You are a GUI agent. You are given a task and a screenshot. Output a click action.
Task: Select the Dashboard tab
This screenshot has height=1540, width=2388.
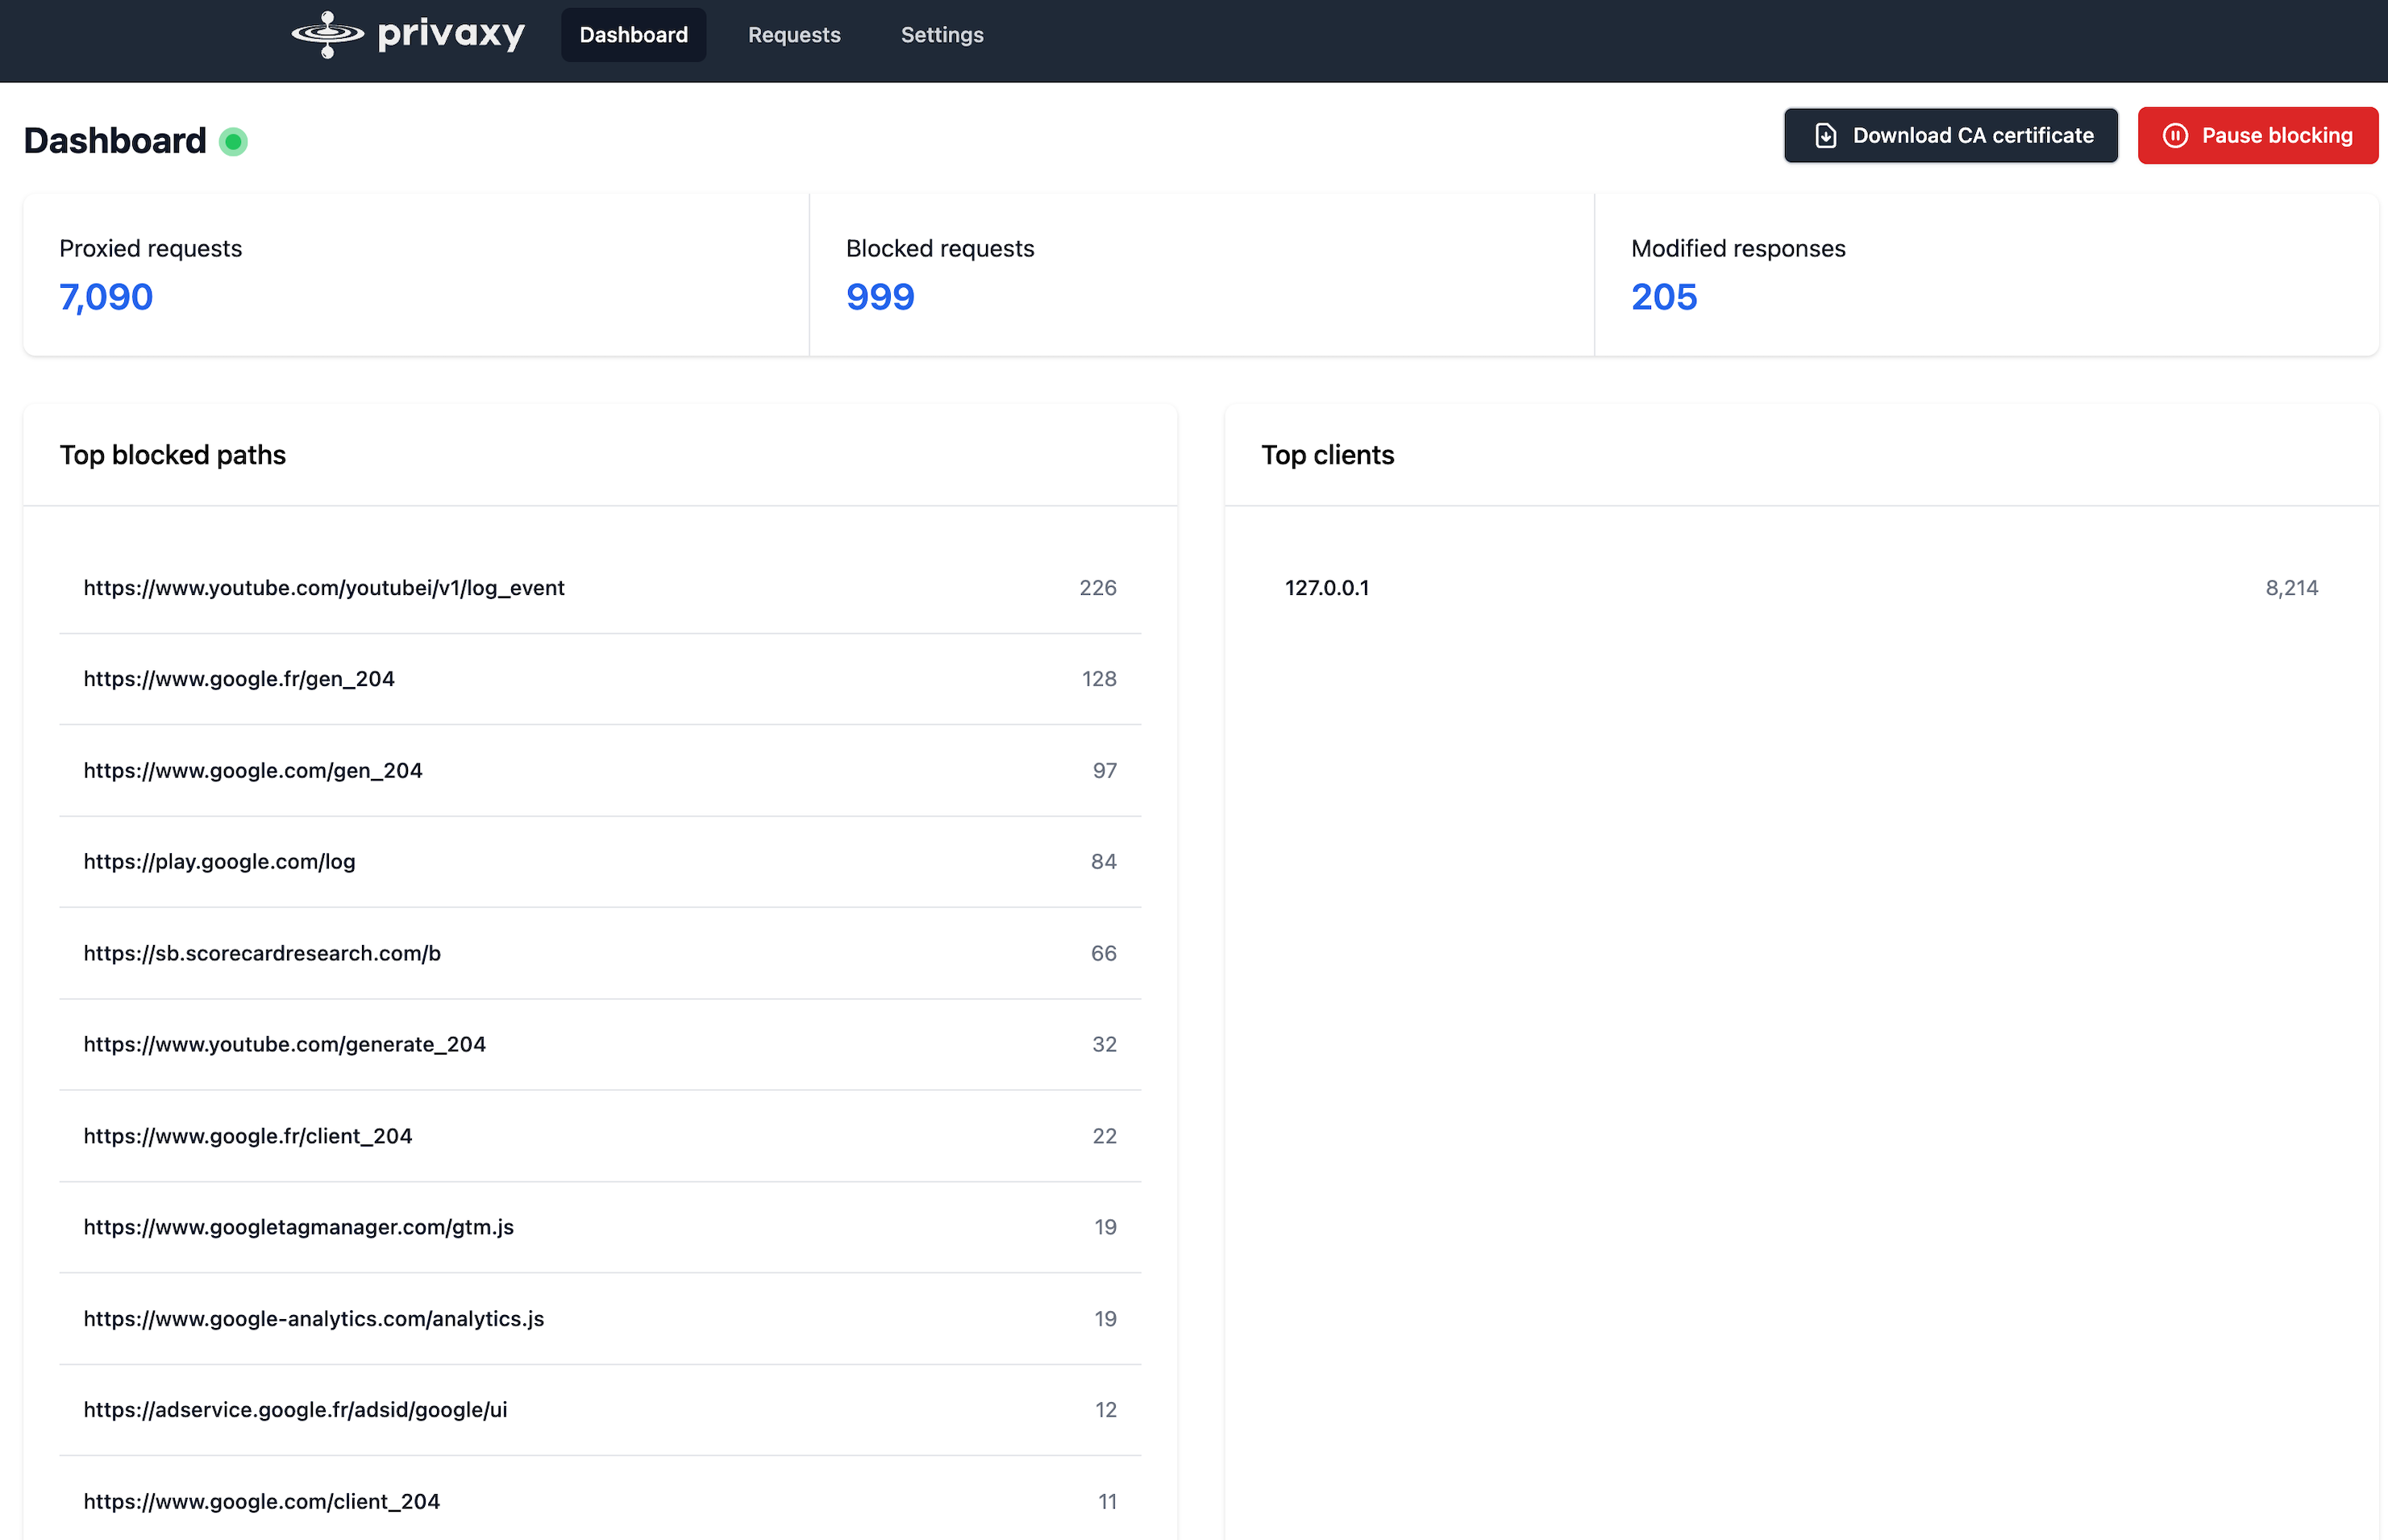click(x=633, y=35)
